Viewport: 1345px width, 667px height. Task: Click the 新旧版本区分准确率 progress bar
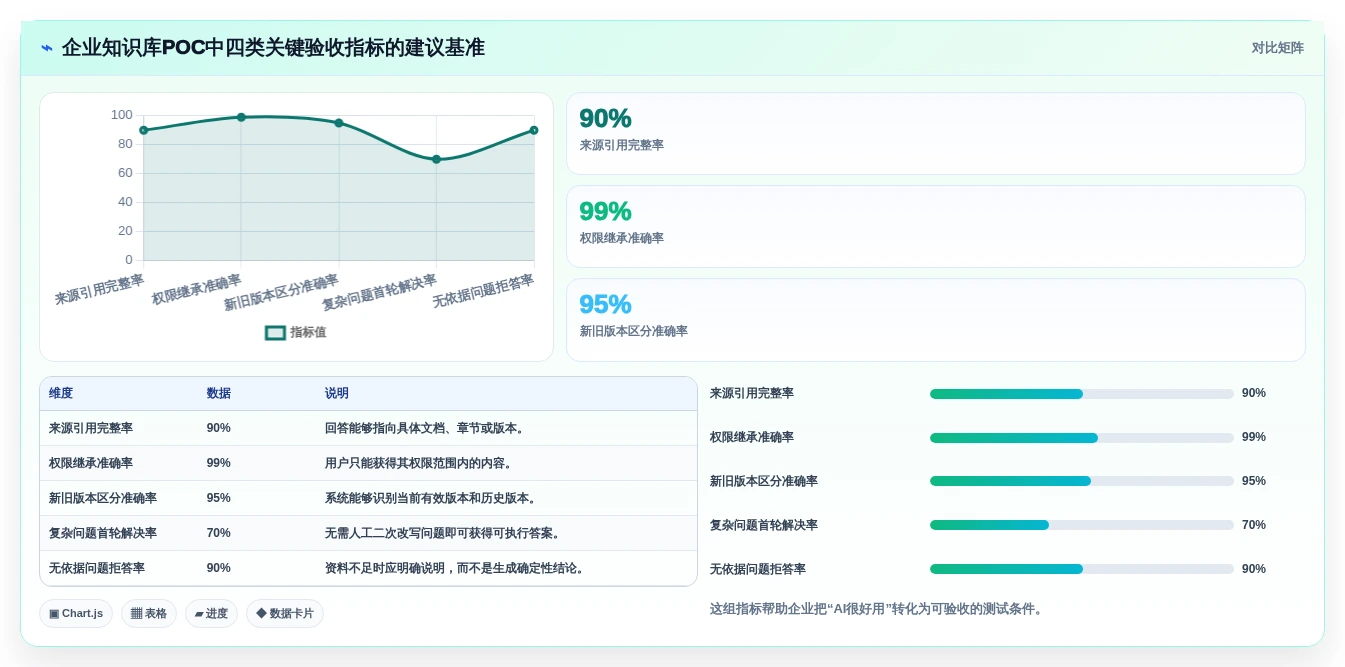click(1081, 481)
